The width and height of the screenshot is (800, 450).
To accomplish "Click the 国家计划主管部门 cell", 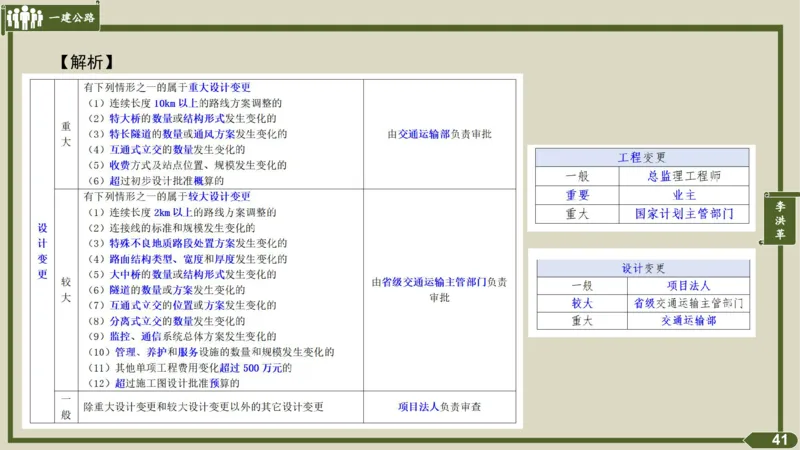I will point(684,214).
